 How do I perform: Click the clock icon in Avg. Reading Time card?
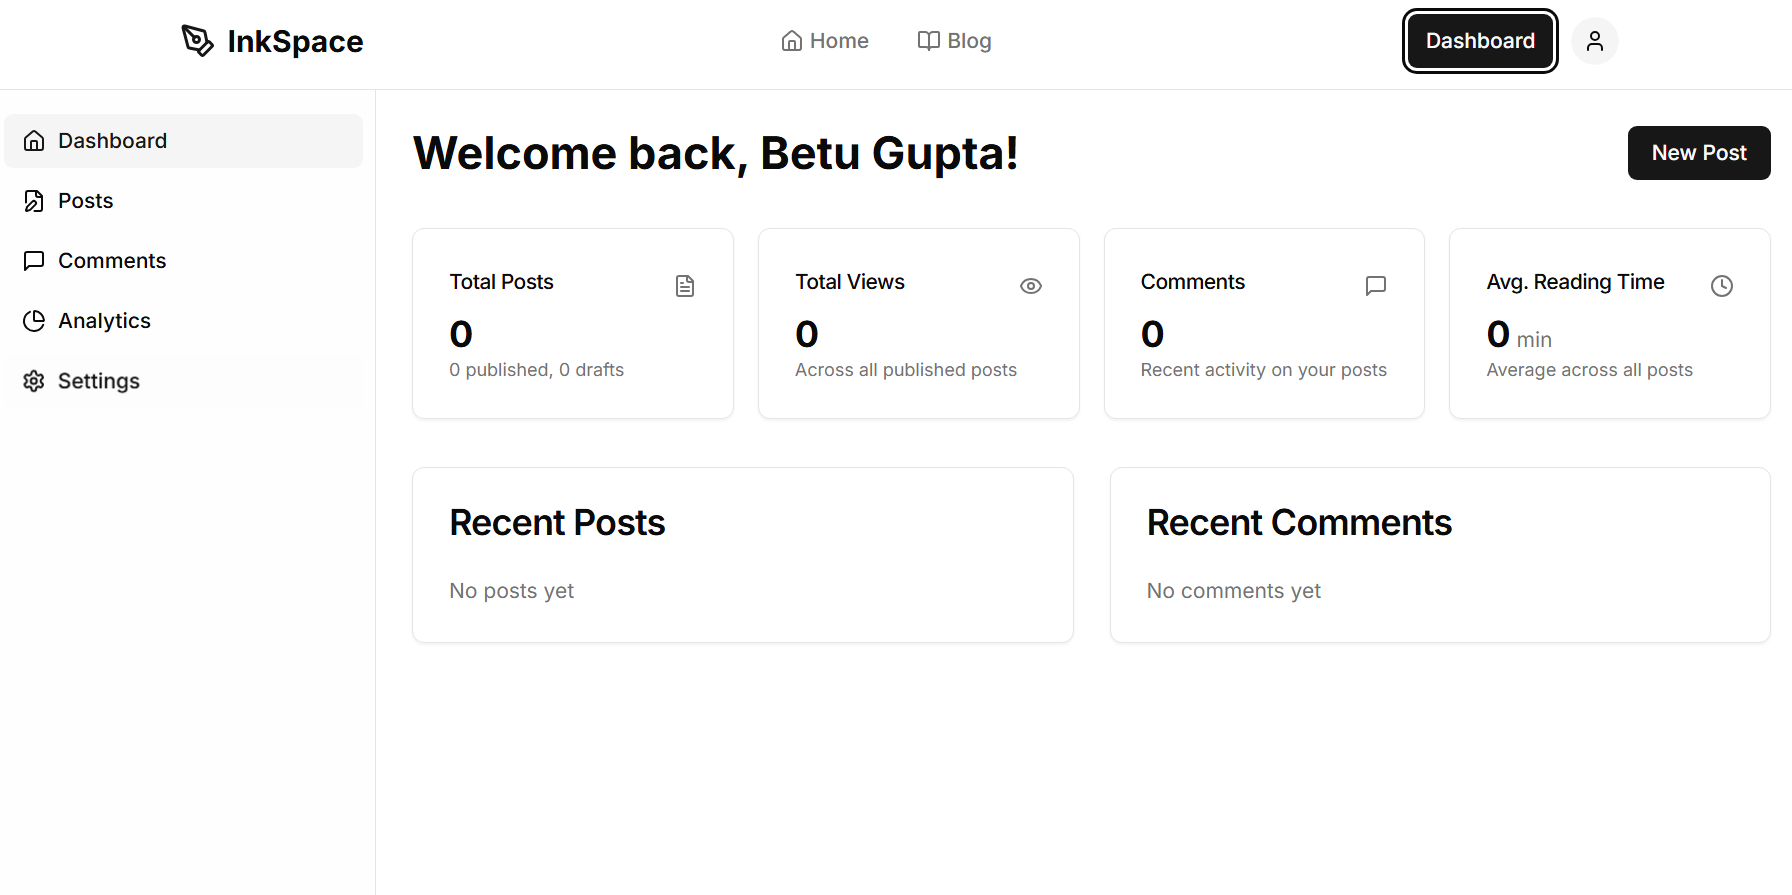click(x=1722, y=286)
